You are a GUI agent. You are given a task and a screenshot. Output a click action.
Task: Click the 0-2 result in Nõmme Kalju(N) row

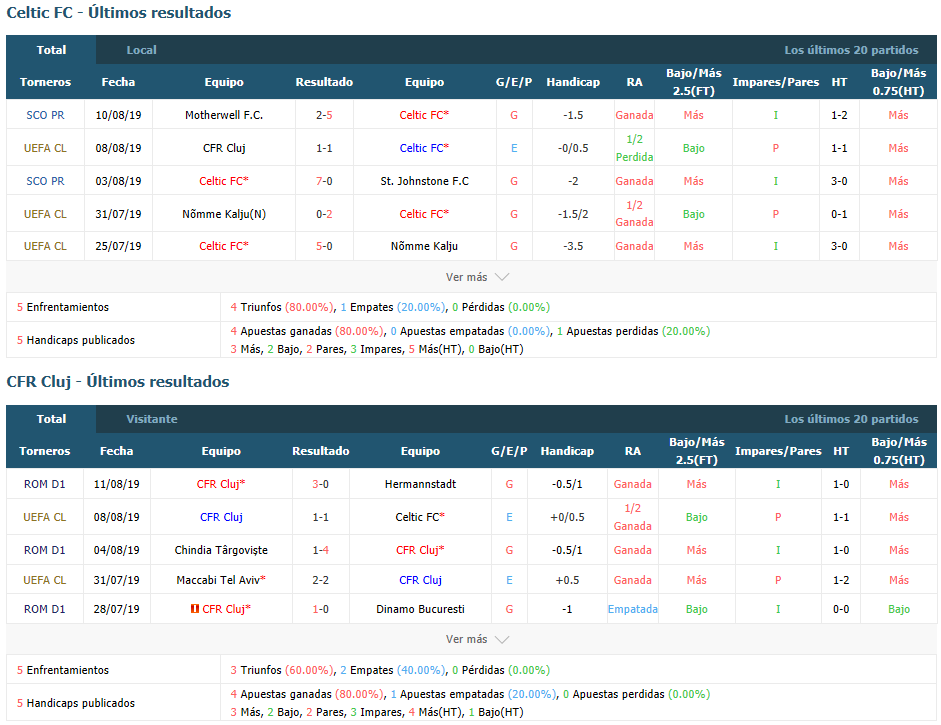324,214
